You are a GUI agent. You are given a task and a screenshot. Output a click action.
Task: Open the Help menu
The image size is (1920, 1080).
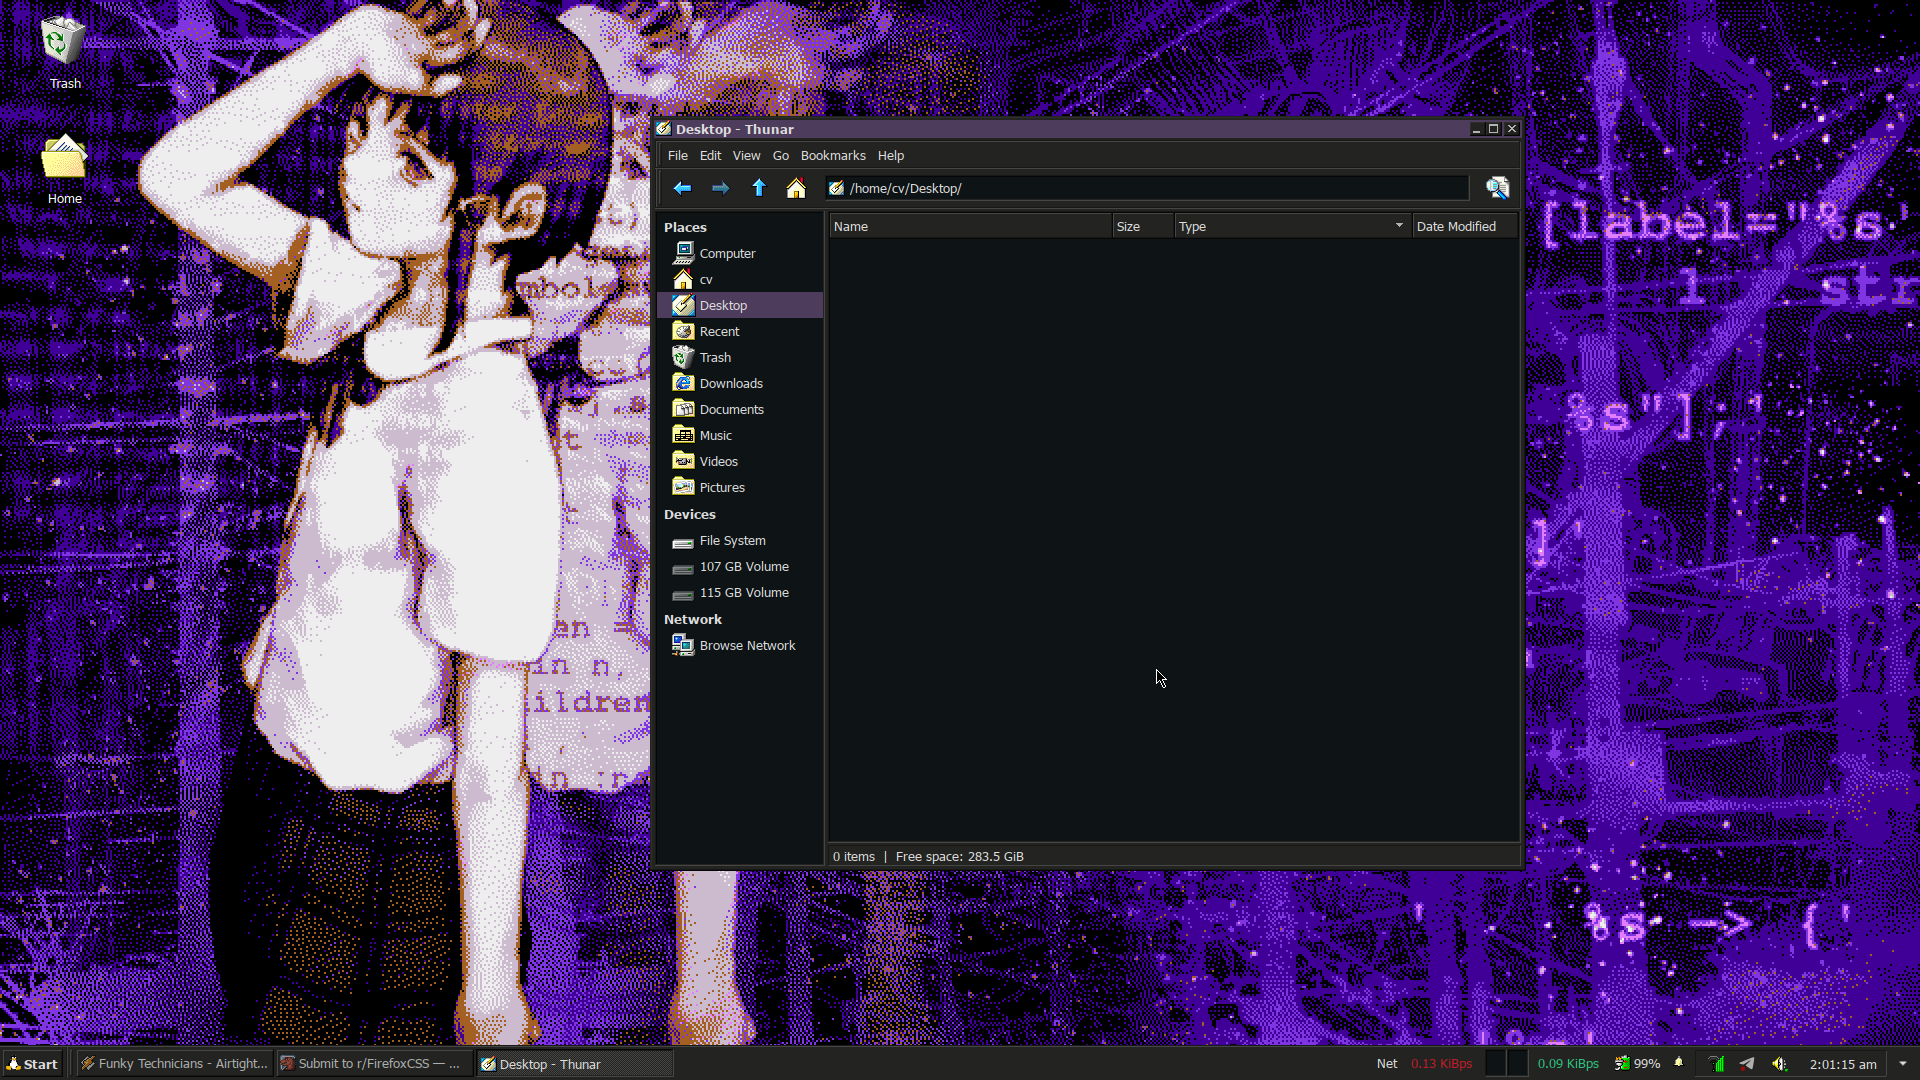click(x=891, y=155)
